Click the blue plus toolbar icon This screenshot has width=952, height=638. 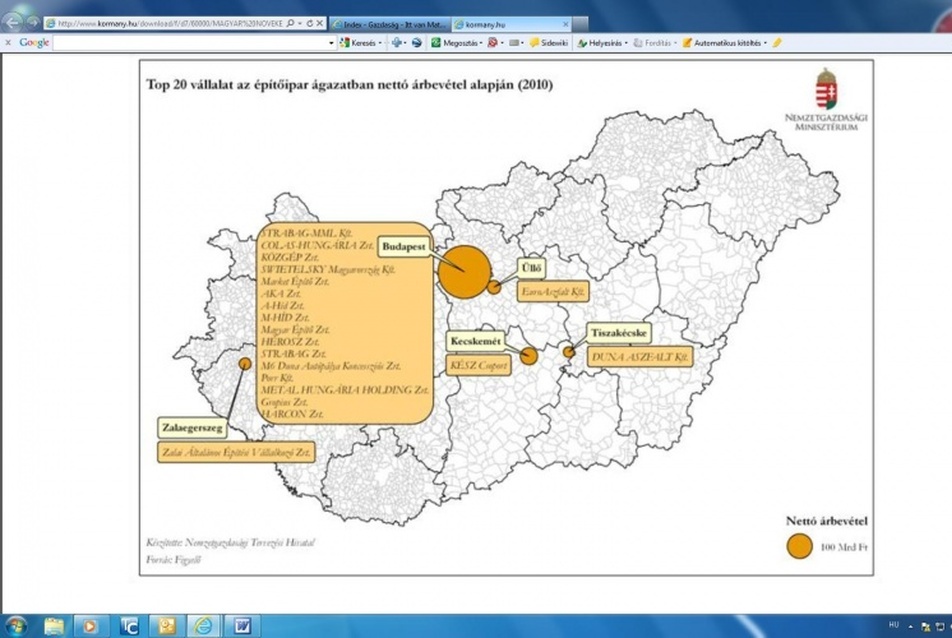pos(397,42)
